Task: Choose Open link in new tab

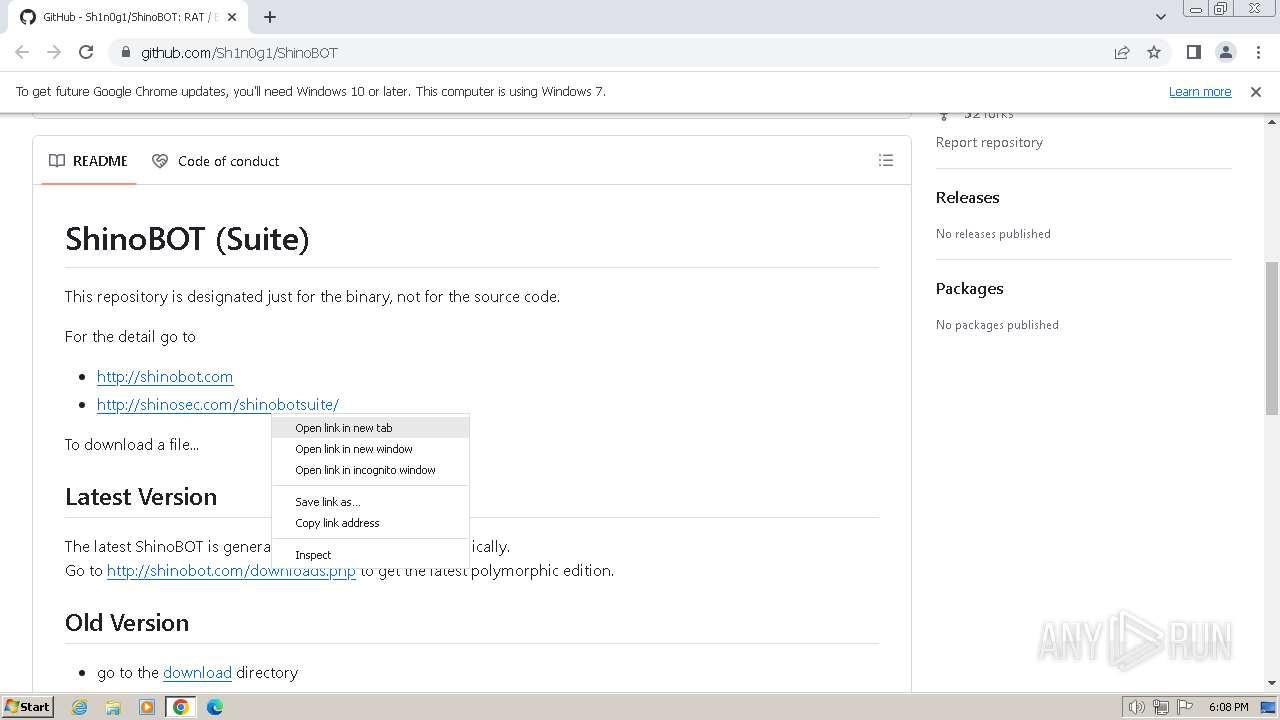Action: point(344,428)
